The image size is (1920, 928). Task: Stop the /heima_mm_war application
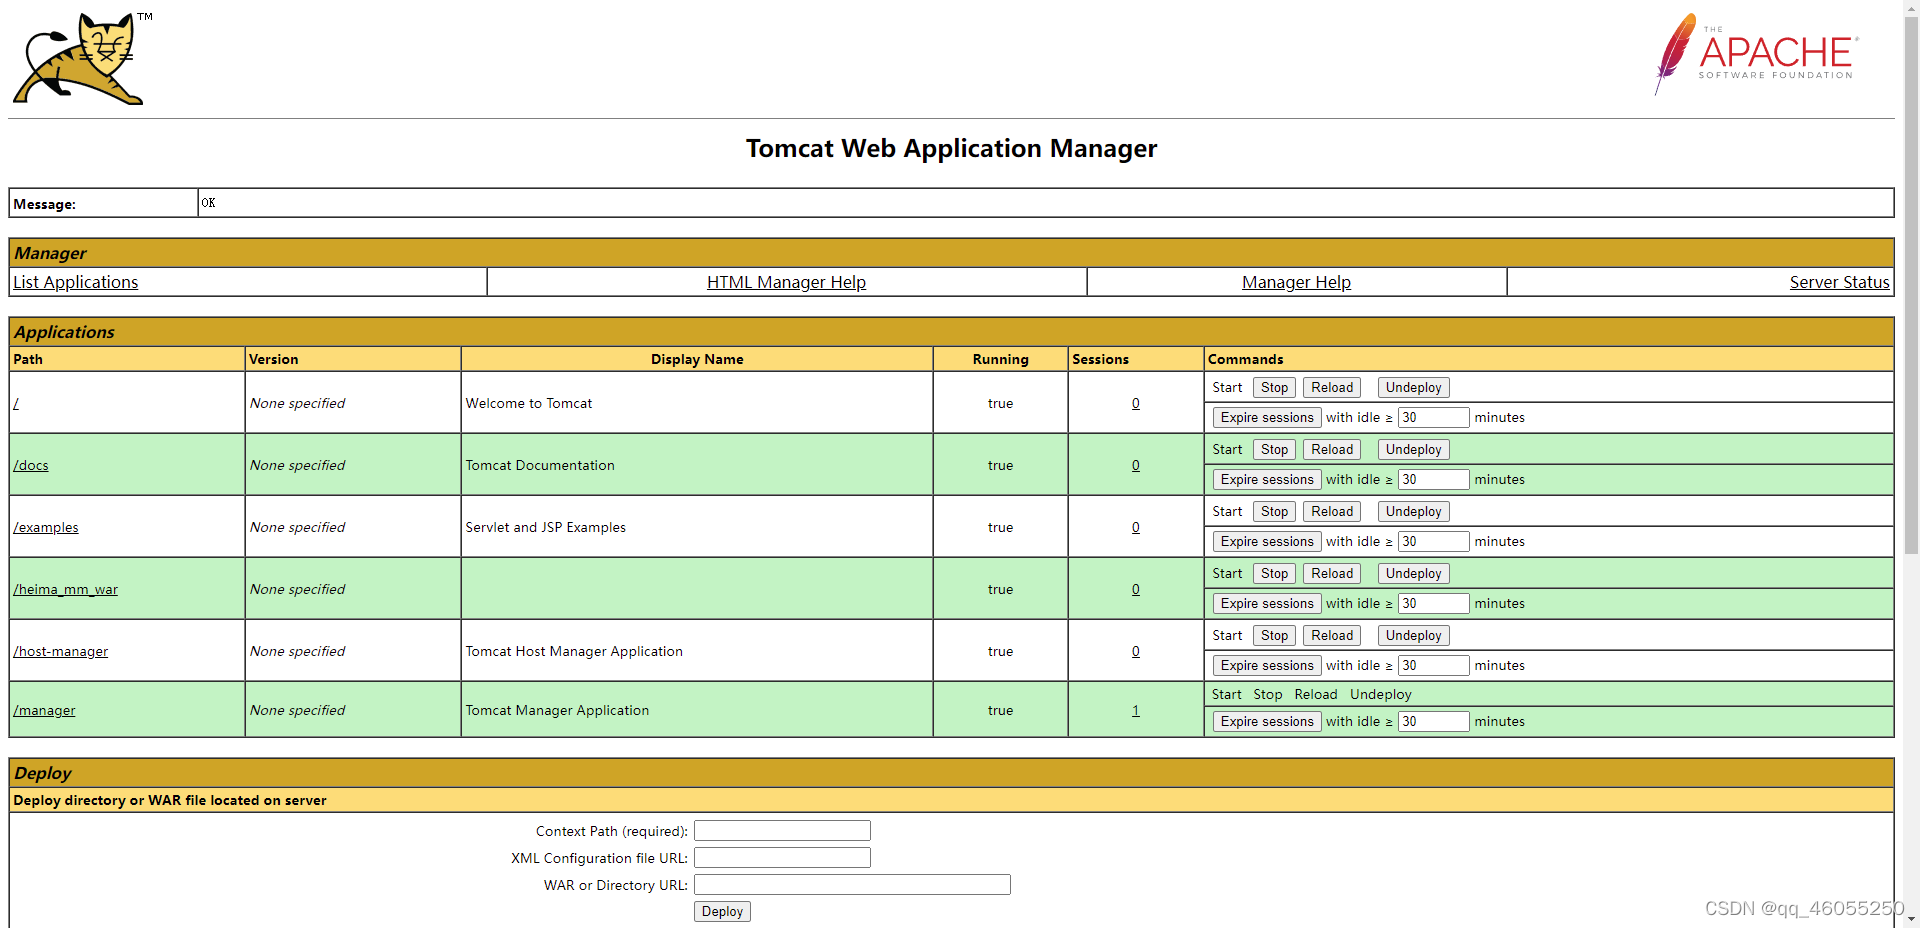tap(1274, 573)
